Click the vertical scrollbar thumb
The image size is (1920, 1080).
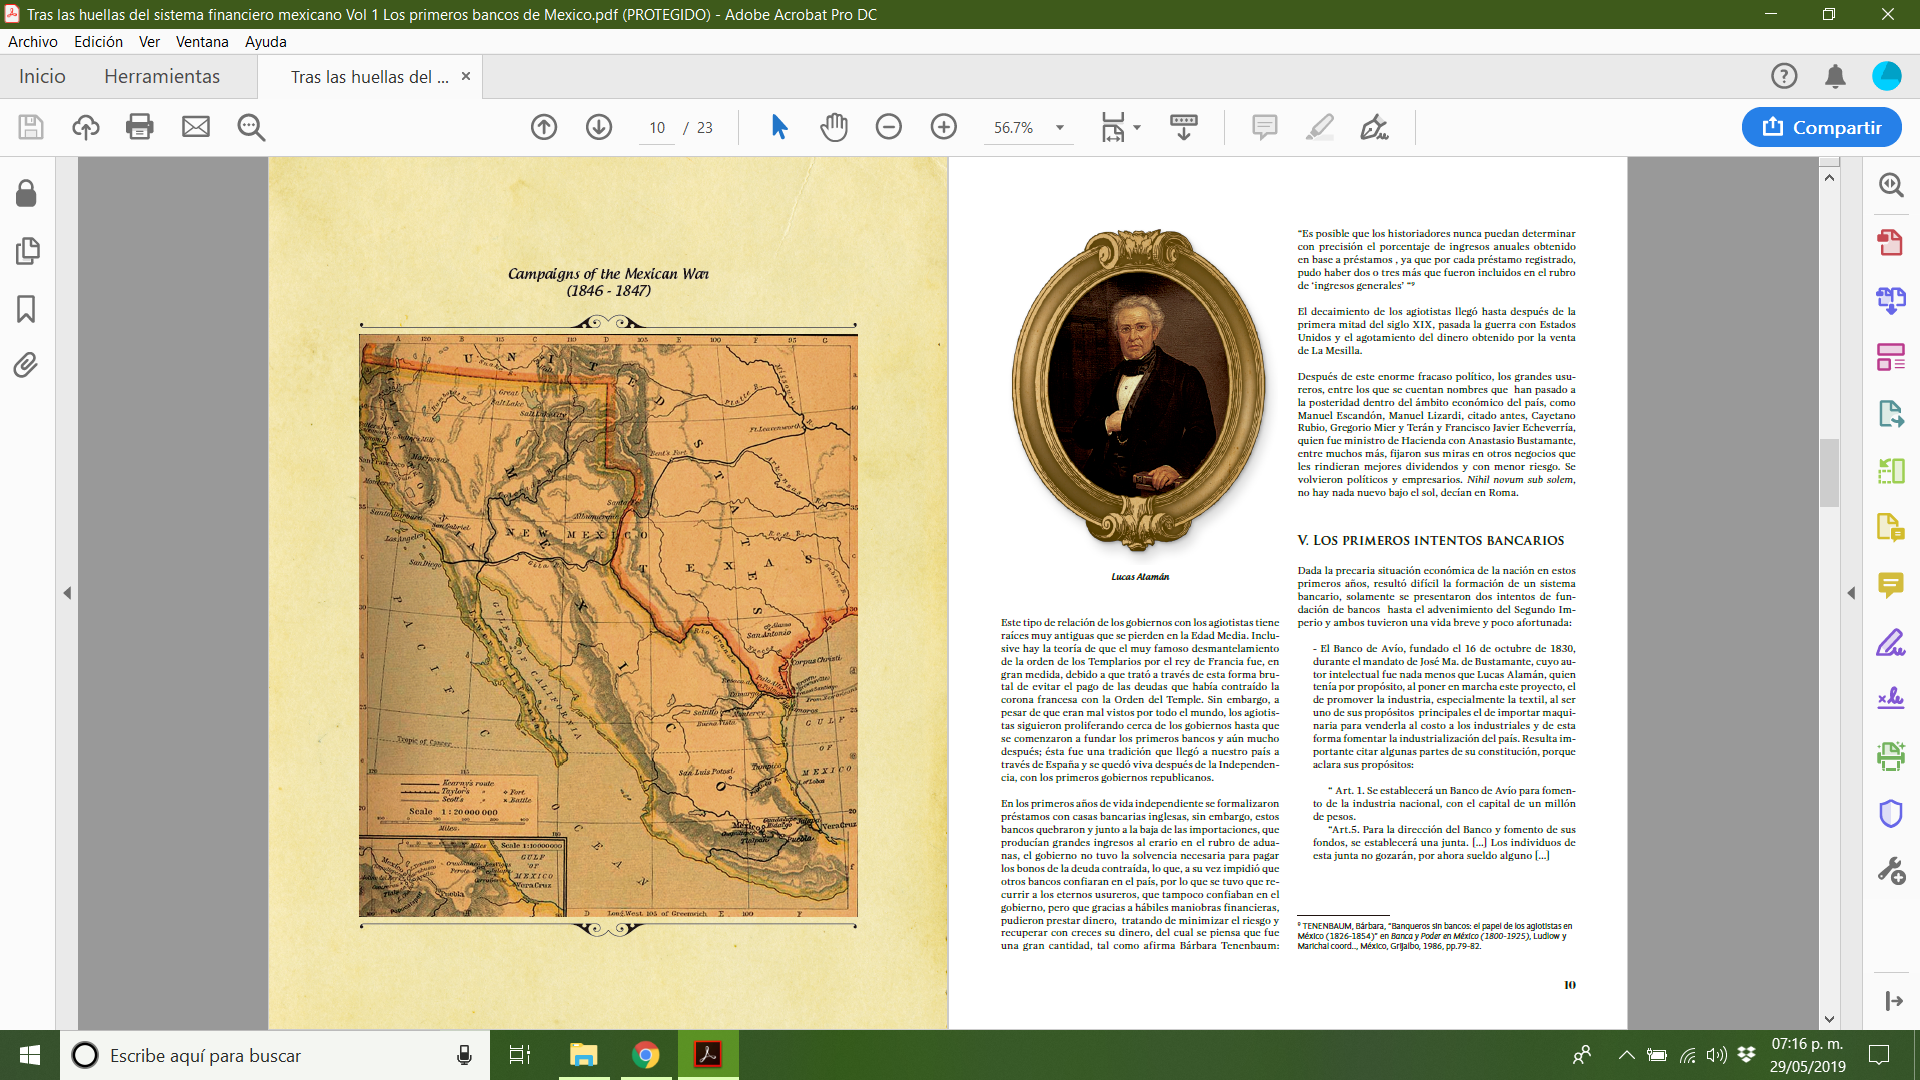[x=1829, y=472]
